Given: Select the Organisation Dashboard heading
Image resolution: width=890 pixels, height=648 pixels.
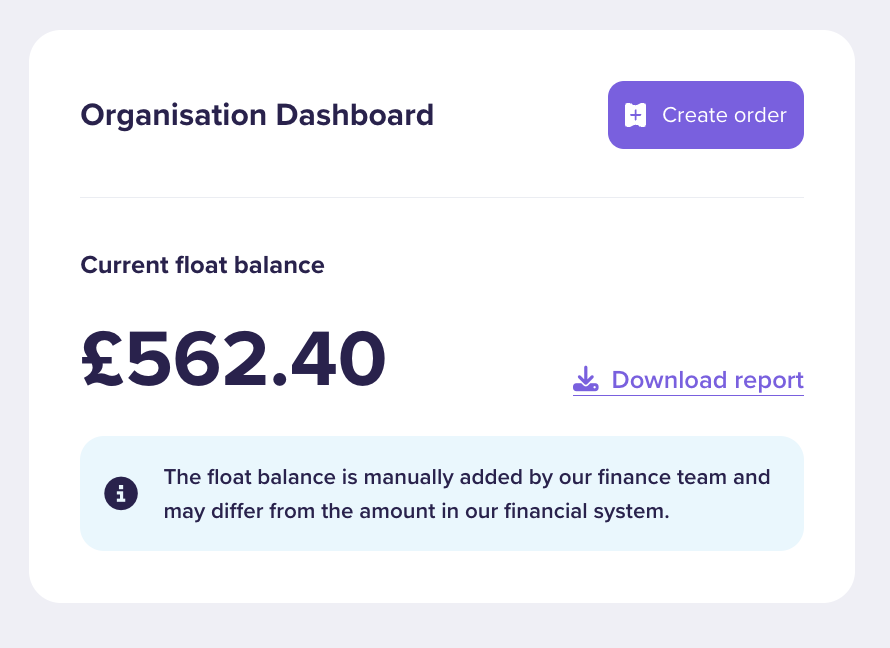Looking at the screenshot, I should (x=257, y=115).
